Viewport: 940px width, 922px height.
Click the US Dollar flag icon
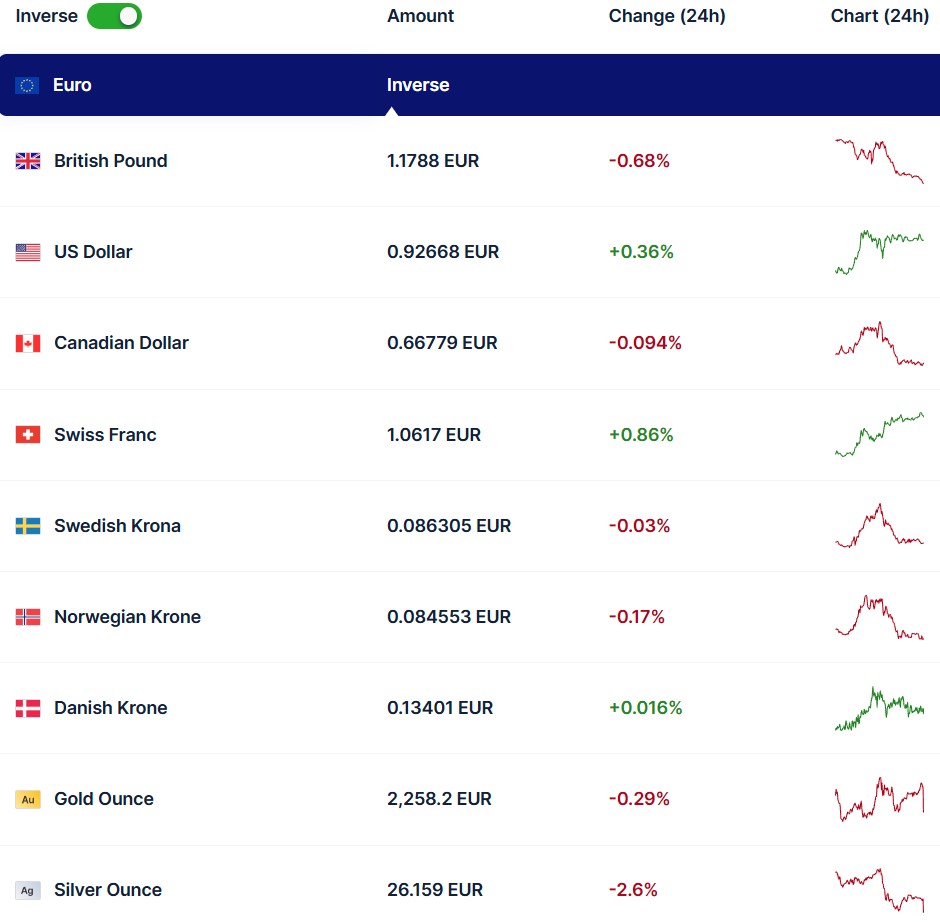click(x=28, y=252)
